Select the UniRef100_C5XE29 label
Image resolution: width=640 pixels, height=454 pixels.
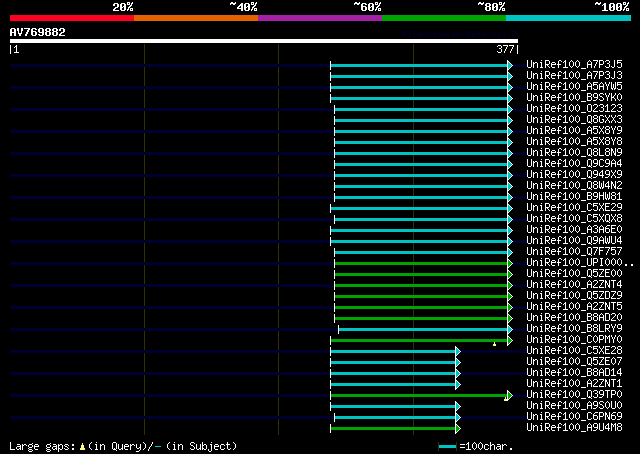point(574,207)
